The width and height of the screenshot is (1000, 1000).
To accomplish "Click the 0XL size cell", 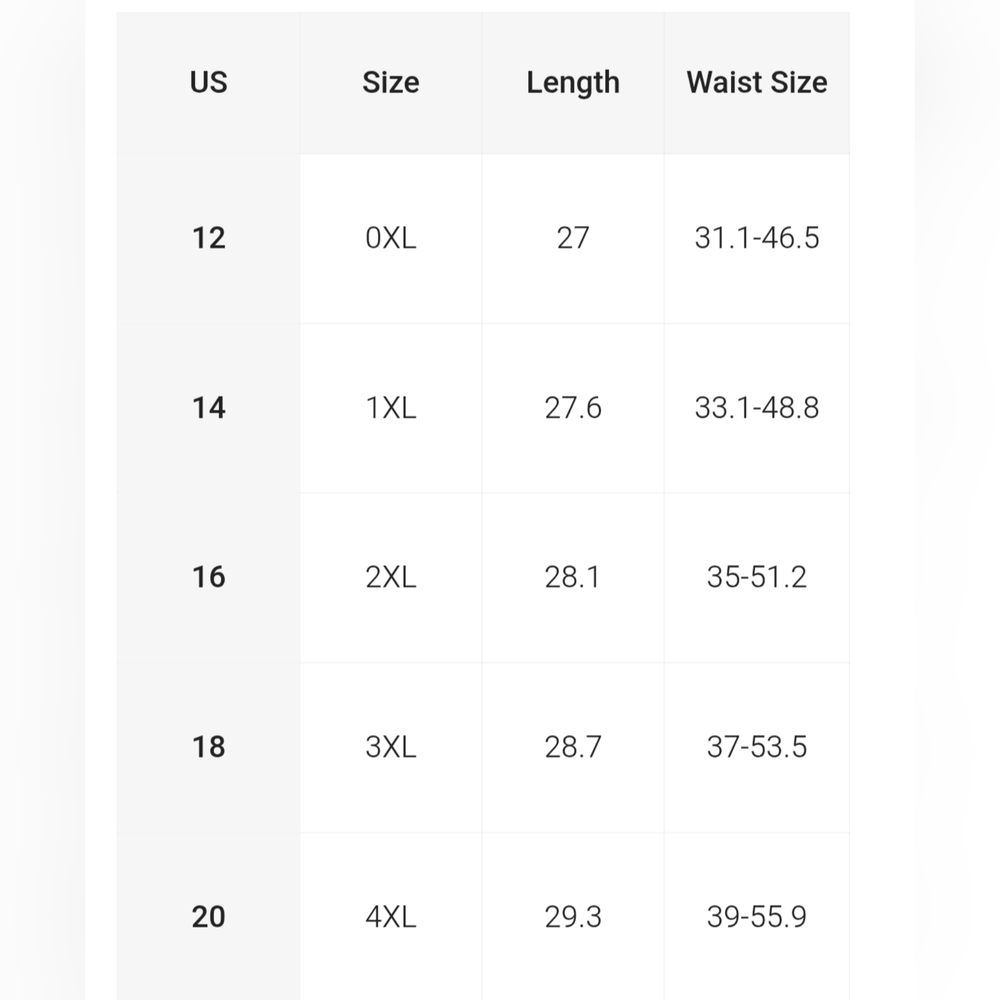I will click(391, 239).
